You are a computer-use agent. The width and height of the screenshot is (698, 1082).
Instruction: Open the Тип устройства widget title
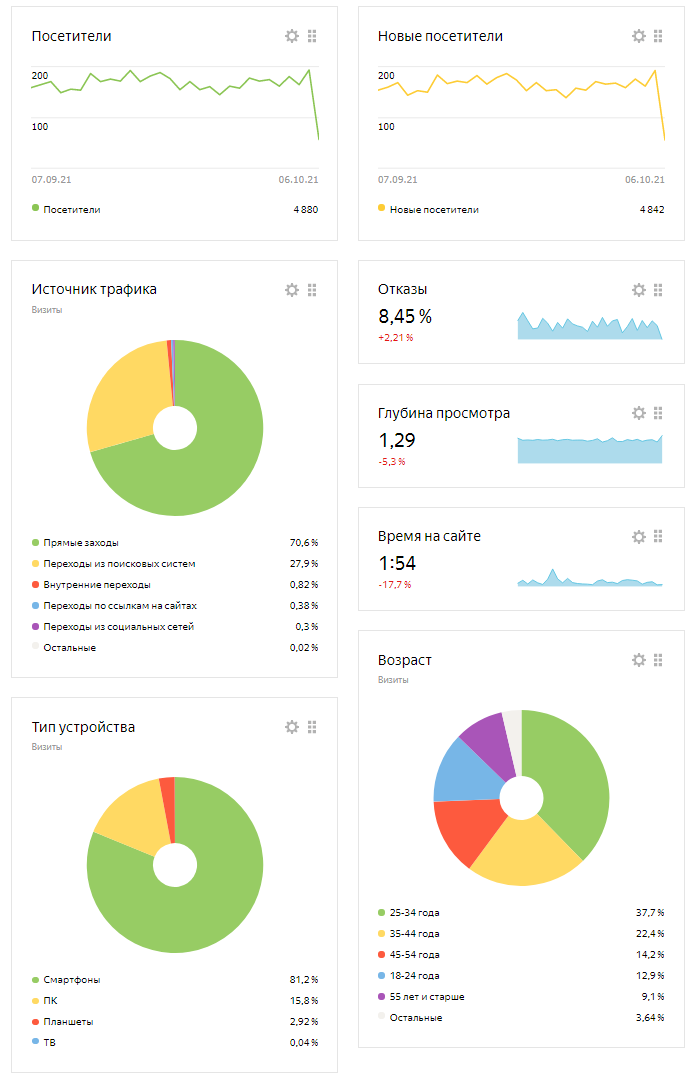pos(83,727)
